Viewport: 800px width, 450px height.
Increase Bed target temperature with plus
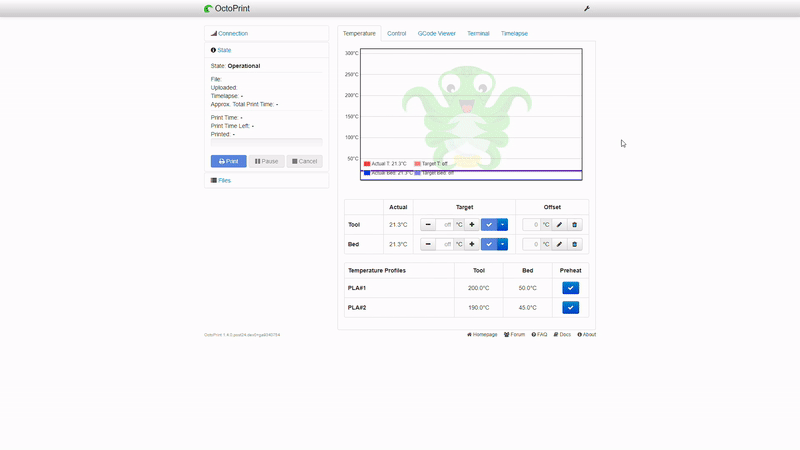pos(471,244)
